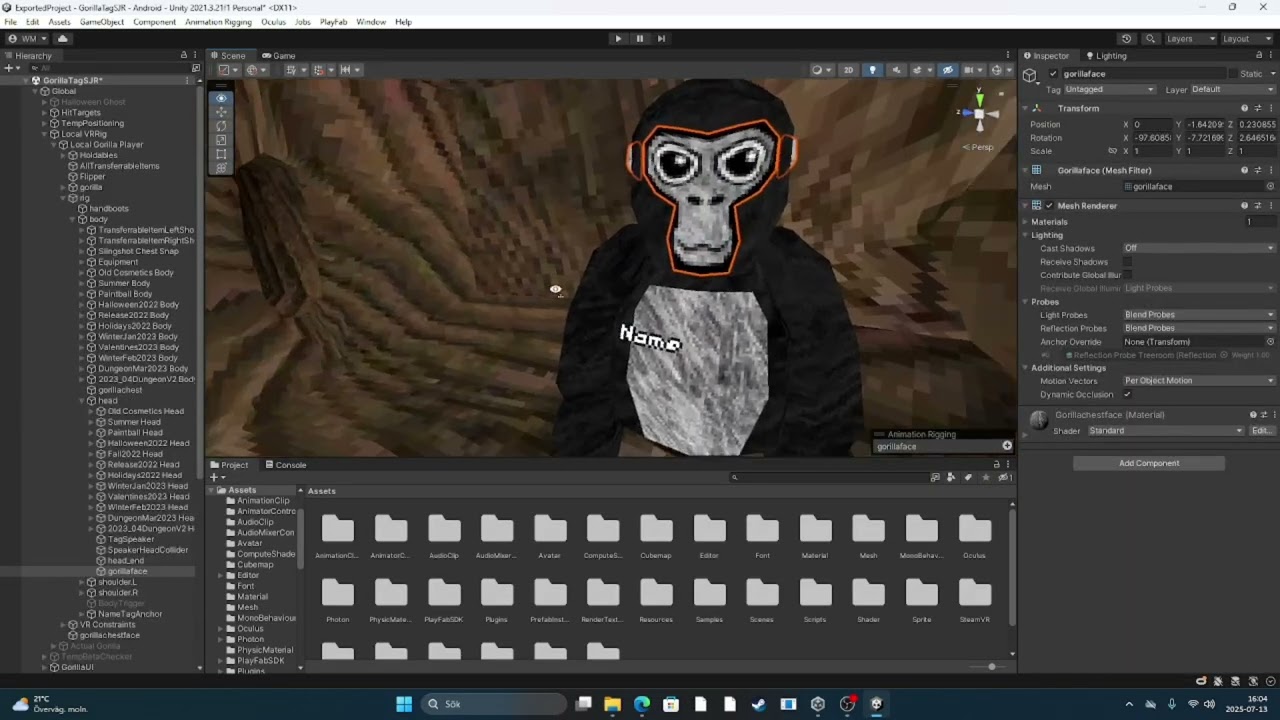Collapse the head node in Hierarchy
The image size is (1280, 720).
click(83, 401)
